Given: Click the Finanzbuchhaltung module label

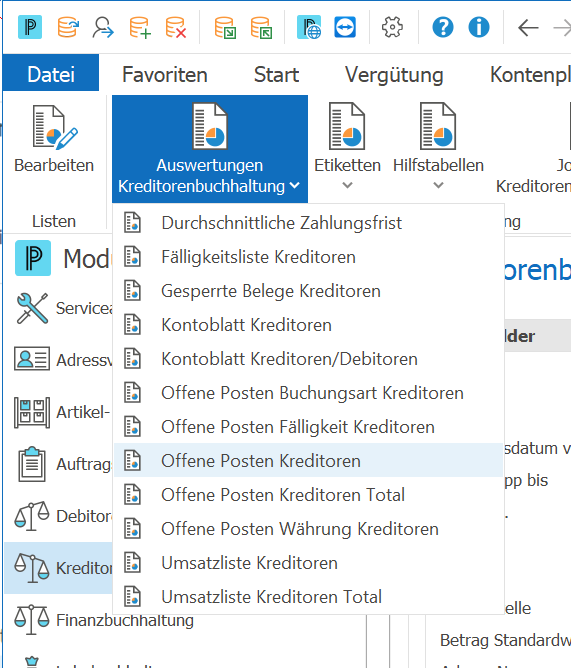Looking at the screenshot, I should pyautogui.click(x=125, y=620).
